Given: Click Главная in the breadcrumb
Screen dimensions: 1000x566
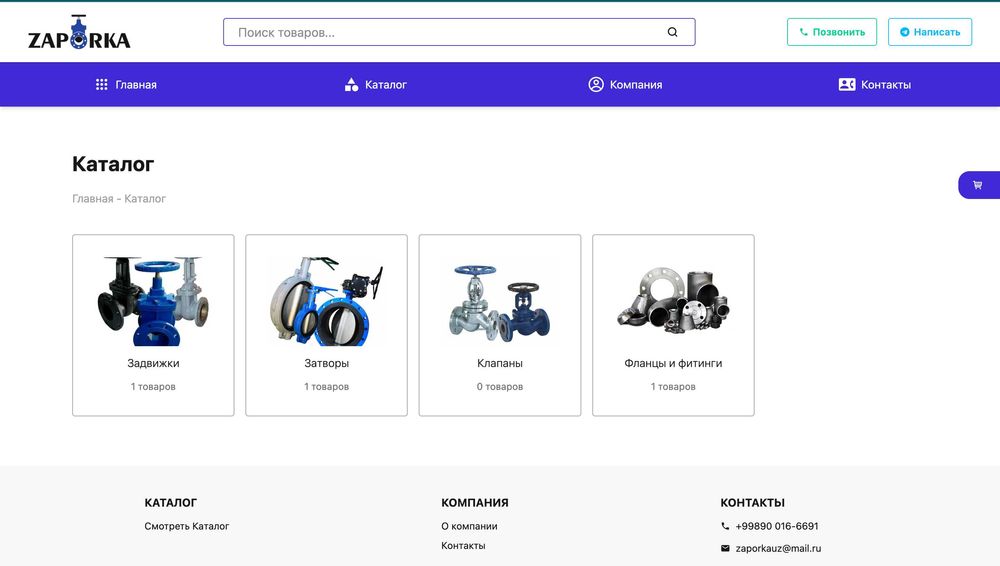Looking at the screenshot, I should pyautogui.click(x=92, y=198).
